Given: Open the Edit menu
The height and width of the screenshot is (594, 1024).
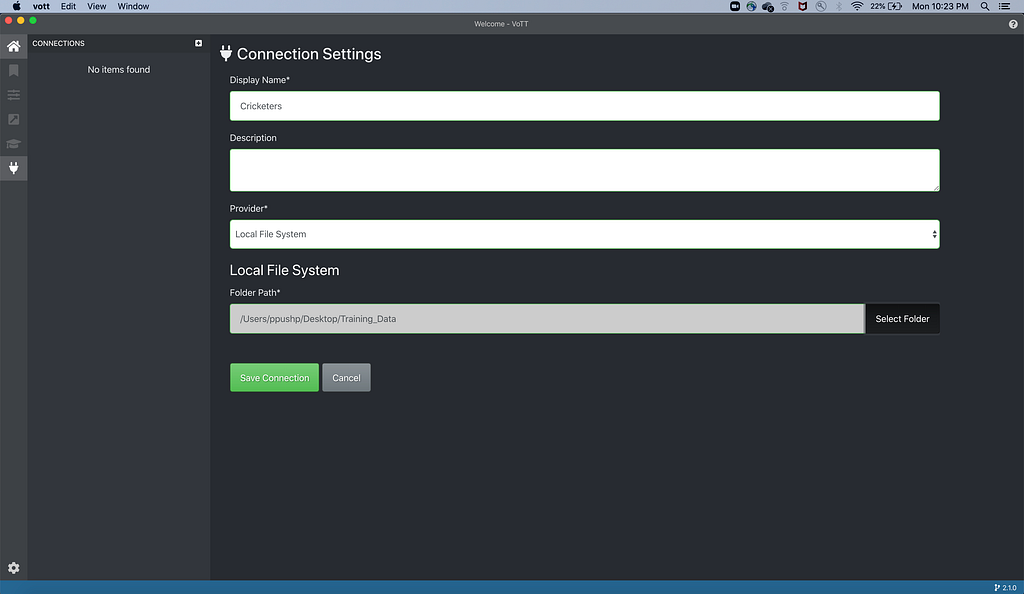Looking at the screenshot, I should pos(68,7).
